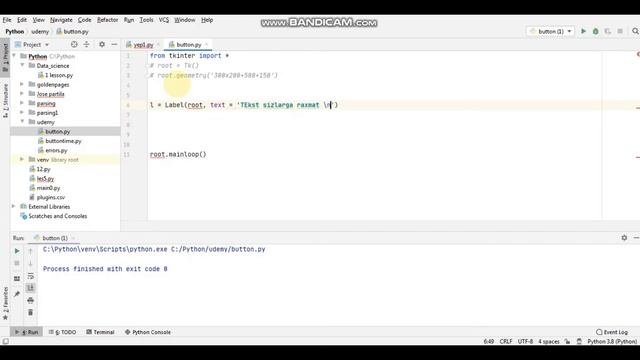This screenshot has width=640, height=360.
Task: Expand the venv library root folder
Action: tap(22, 160)
